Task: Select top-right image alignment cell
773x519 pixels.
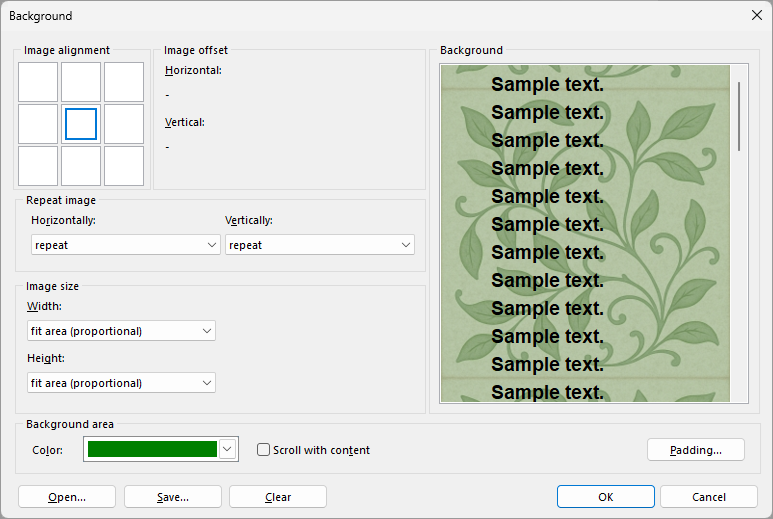Action: coord(124,82)
